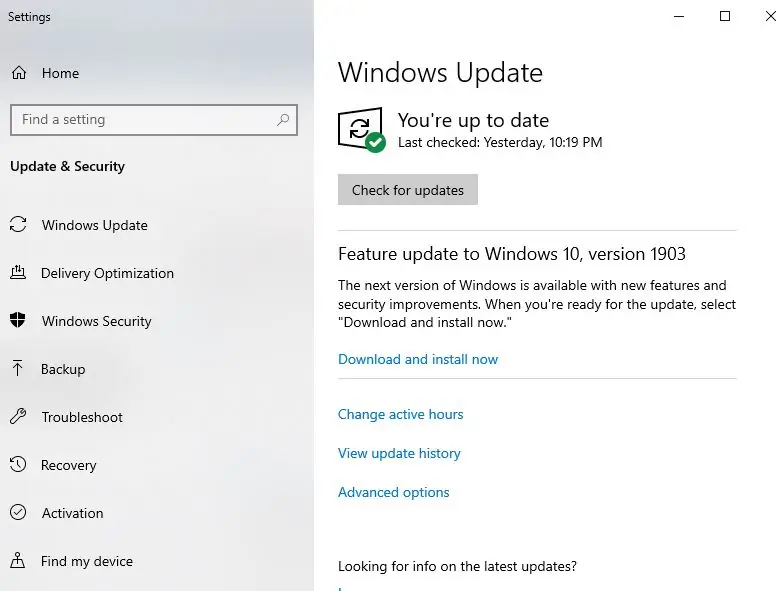Close the Settings window

pyautogui.click(x=771, y=16)
